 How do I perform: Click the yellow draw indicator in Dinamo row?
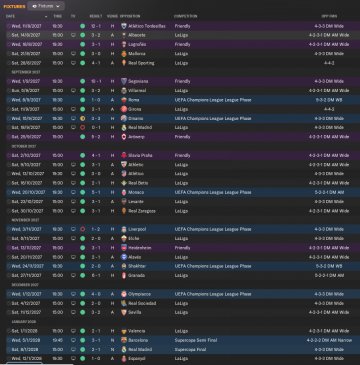82,118
